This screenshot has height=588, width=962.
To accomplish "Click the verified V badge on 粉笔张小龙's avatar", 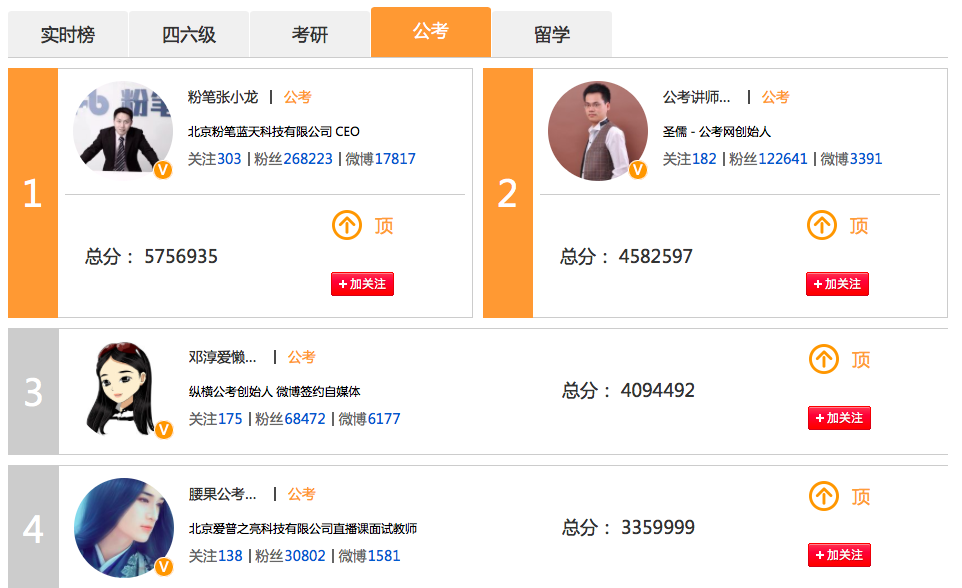I will (163, 170).
